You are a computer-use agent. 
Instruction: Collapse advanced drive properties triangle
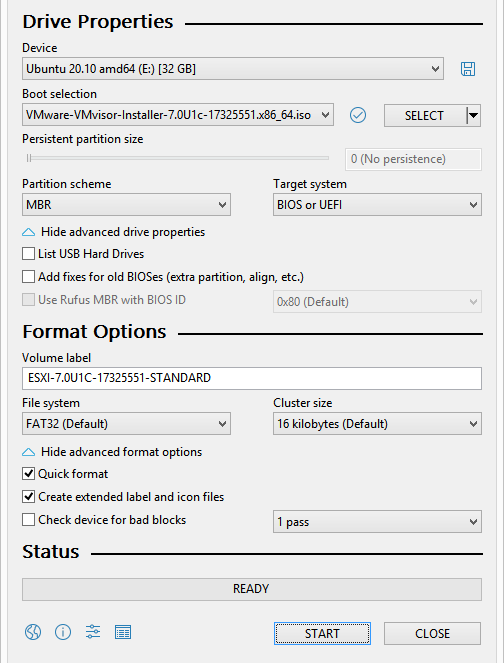28,232
